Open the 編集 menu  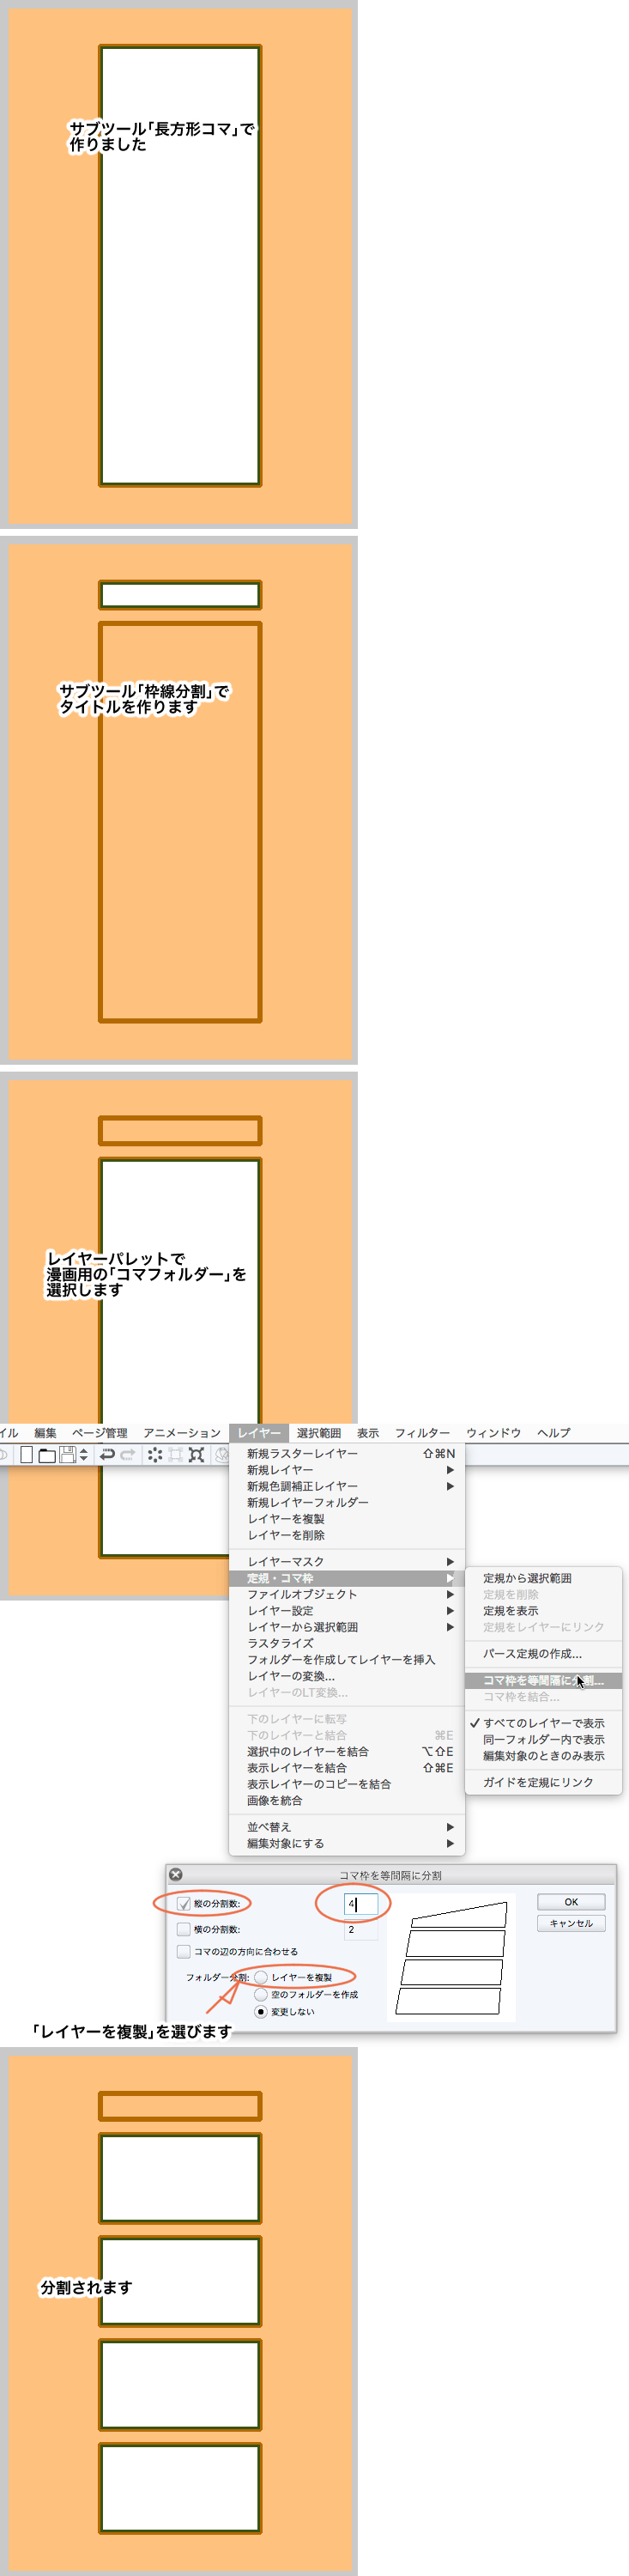(x=45, y=1433)
